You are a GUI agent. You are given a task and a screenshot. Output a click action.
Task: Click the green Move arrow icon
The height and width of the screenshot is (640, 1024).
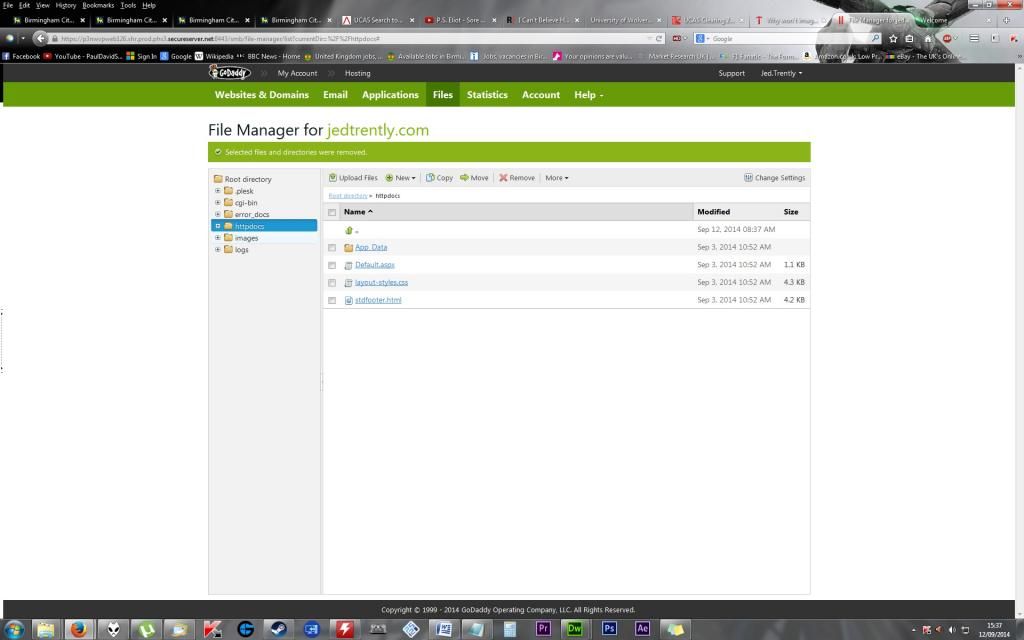pyautogui.click(x=464, y=178)
